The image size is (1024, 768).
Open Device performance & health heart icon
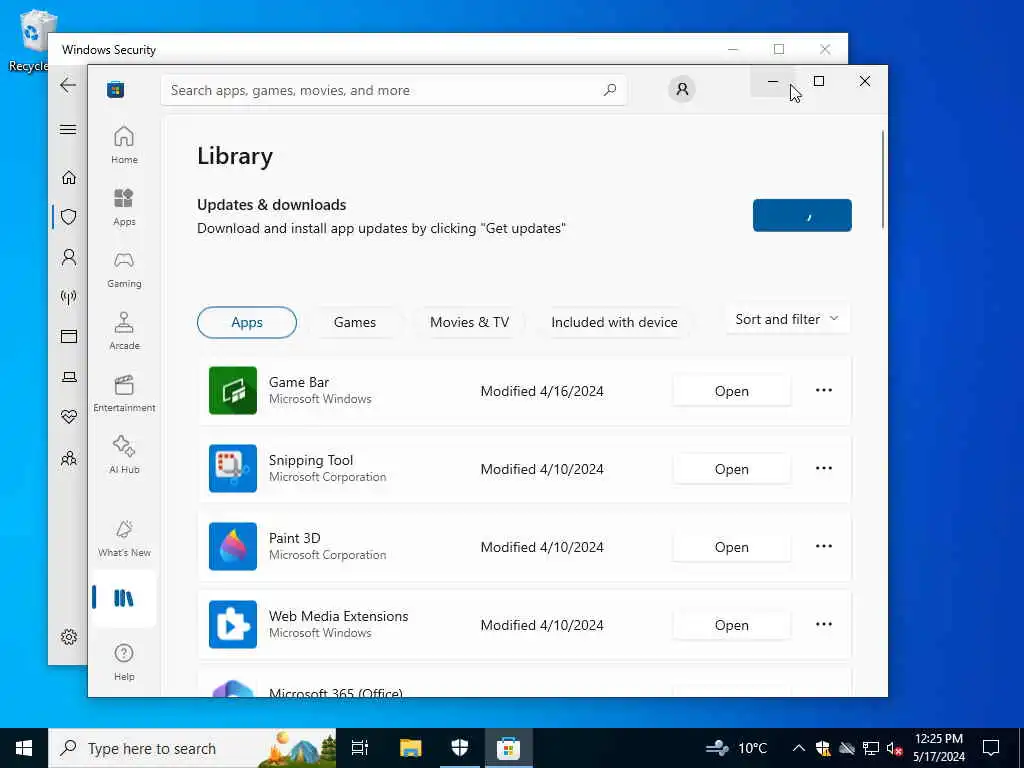(69, 417)
